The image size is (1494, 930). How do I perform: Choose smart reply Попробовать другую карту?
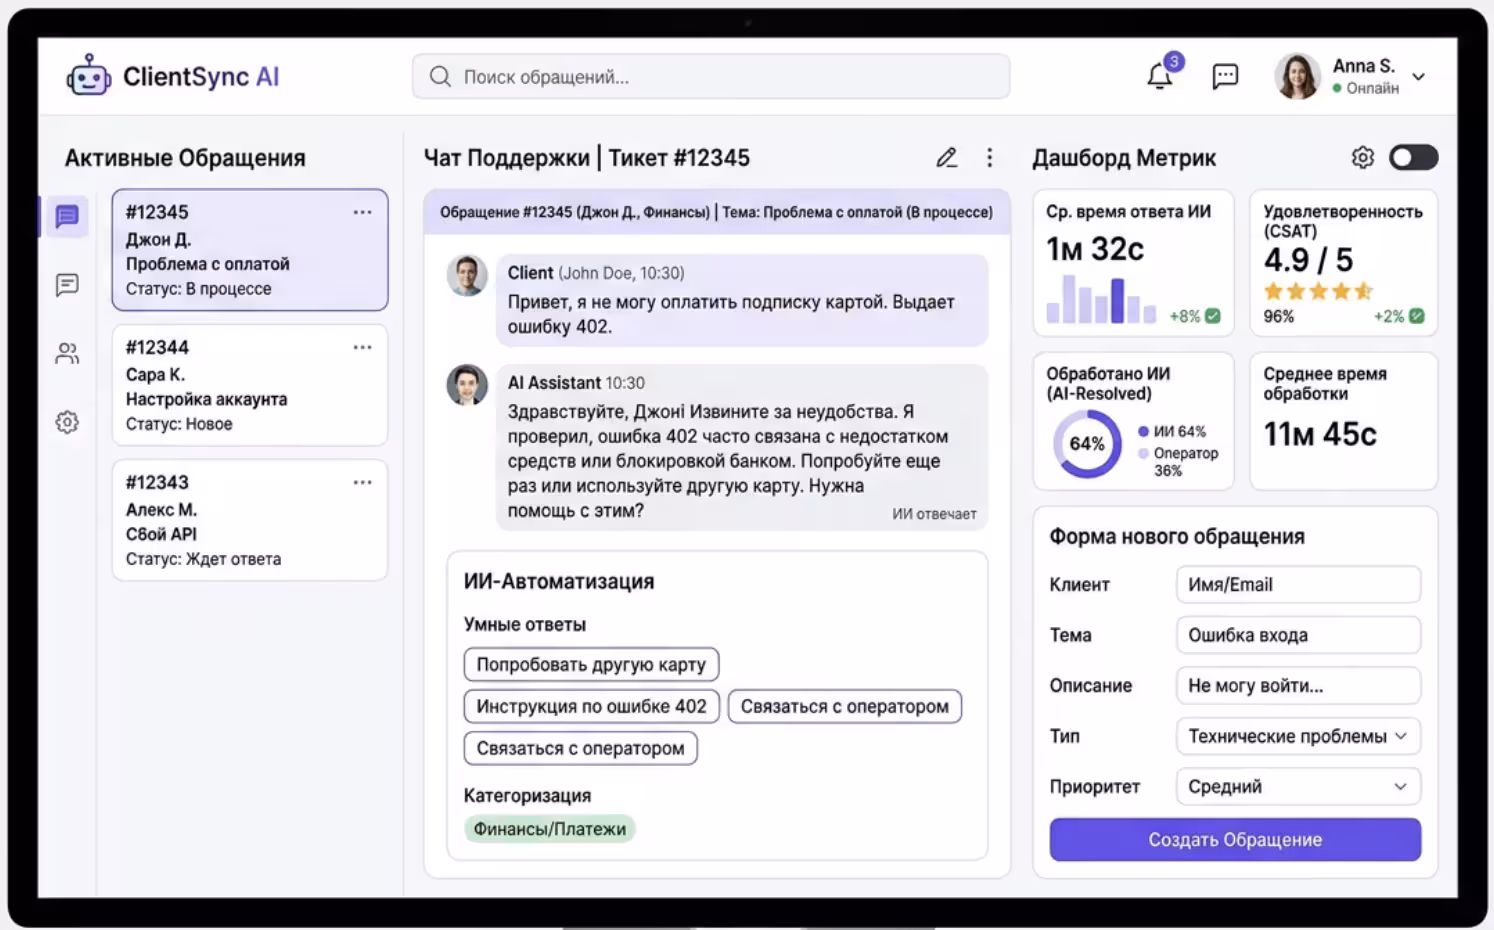coord(590,665)
